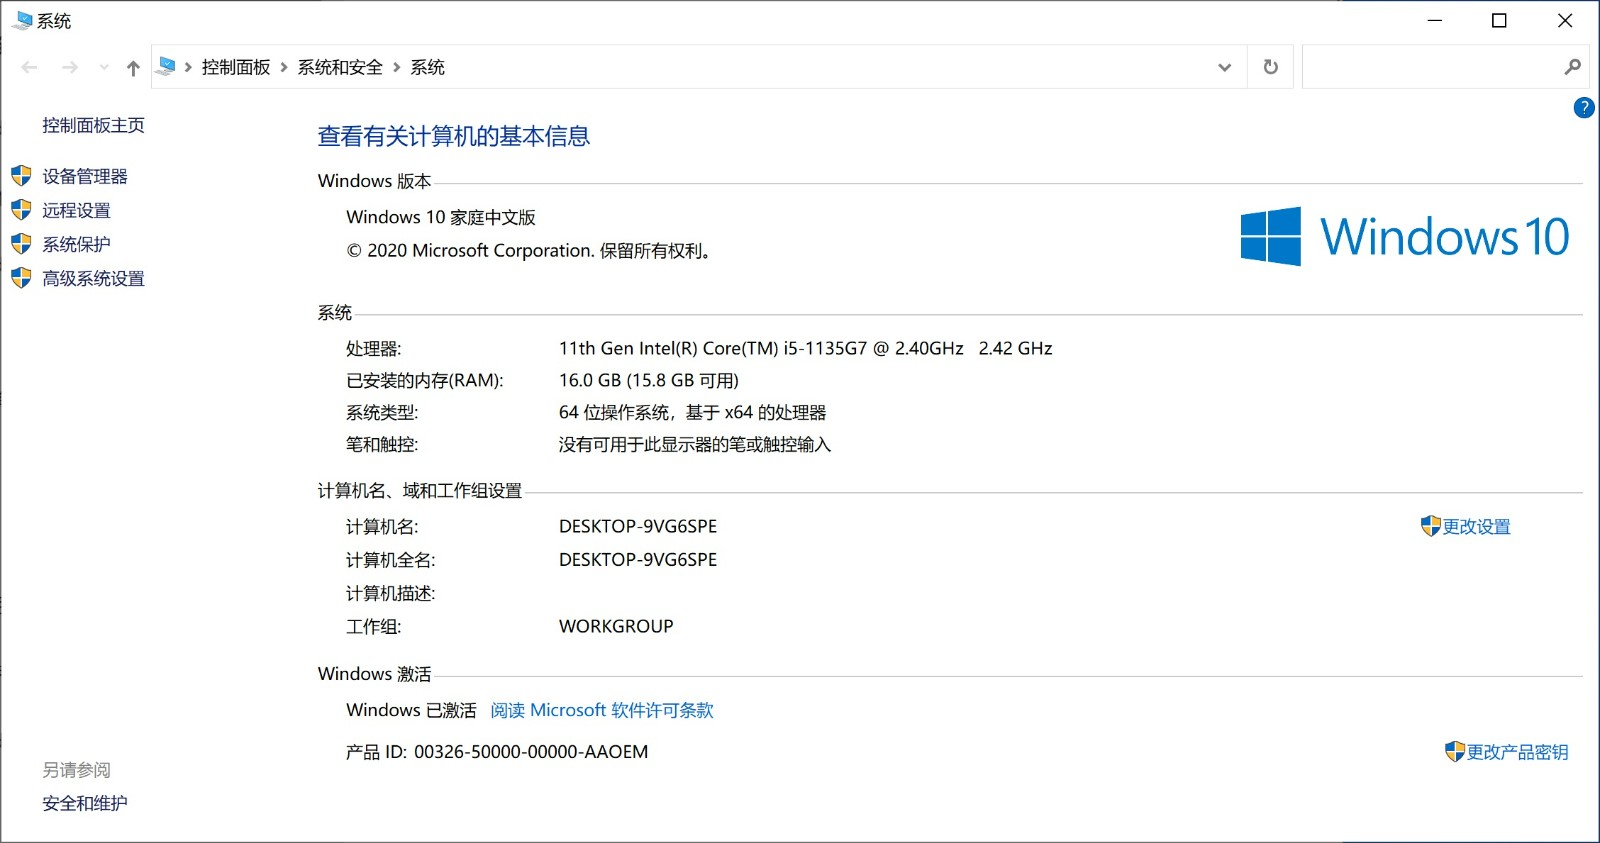Expand chevron after 系统和安全 breadcrumb
The height and width of the screenshot is (843, 1600).
pyautogui.click(x=397, y=67)
